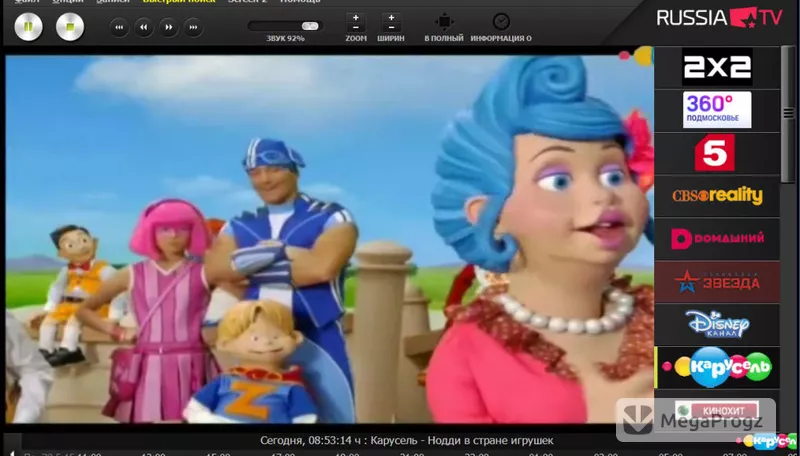
Task: Open the Screen 2 menu
Action: pos(247,2)
